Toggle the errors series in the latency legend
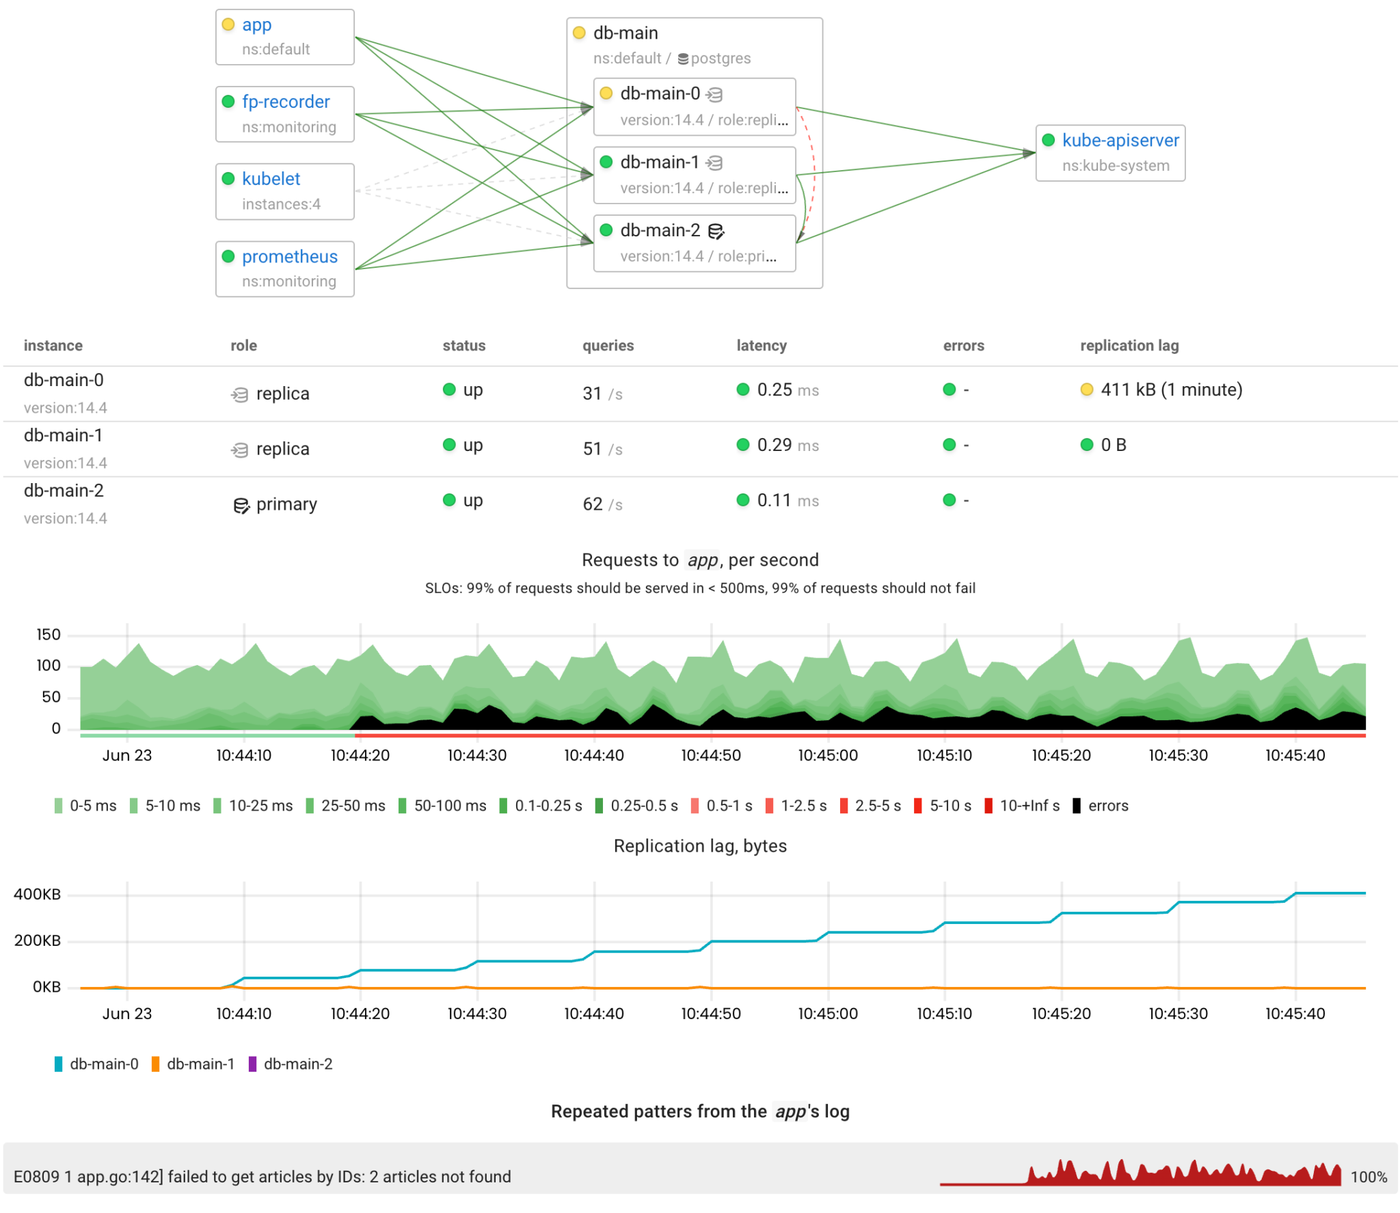Image resolution: width=1400 pixels, height=1213 pixels. coord(1077,805)
